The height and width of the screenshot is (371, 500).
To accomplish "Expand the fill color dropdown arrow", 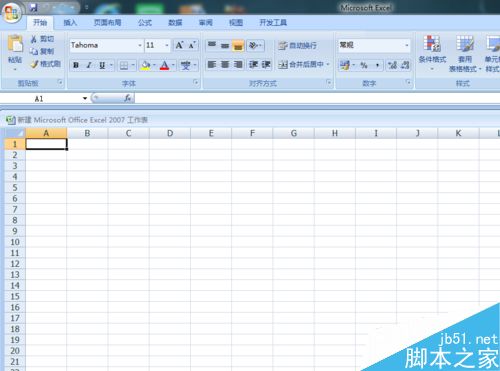I will point(154,65).
